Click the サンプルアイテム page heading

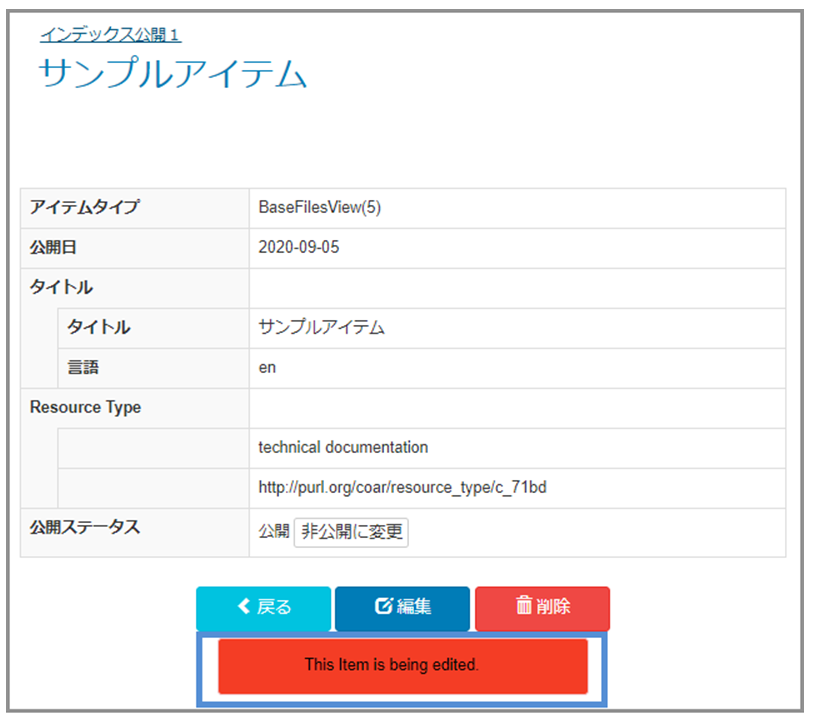(x=173, y=76)
